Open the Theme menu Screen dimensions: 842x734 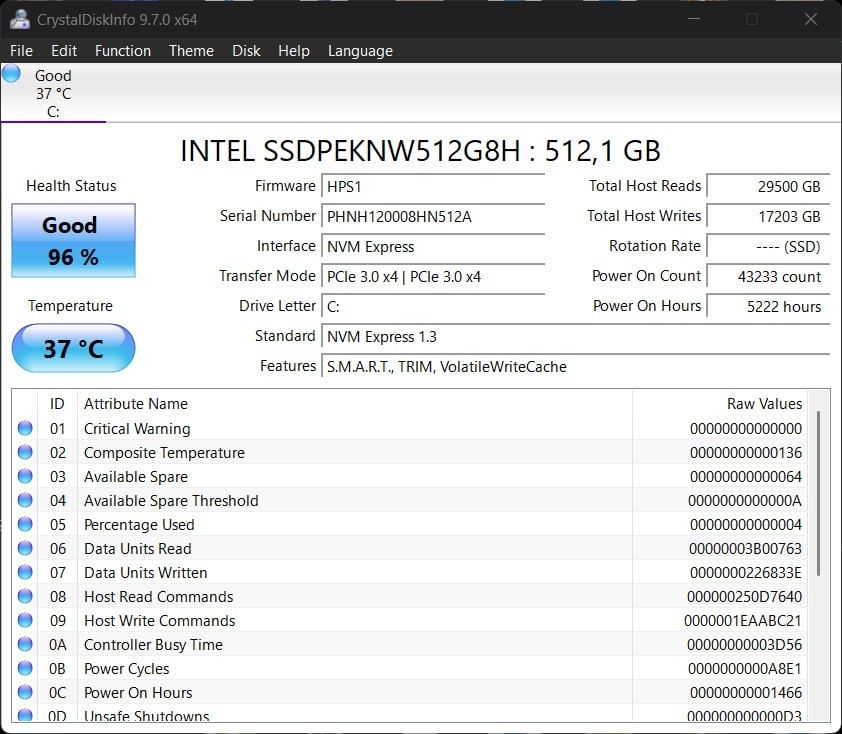191,50
